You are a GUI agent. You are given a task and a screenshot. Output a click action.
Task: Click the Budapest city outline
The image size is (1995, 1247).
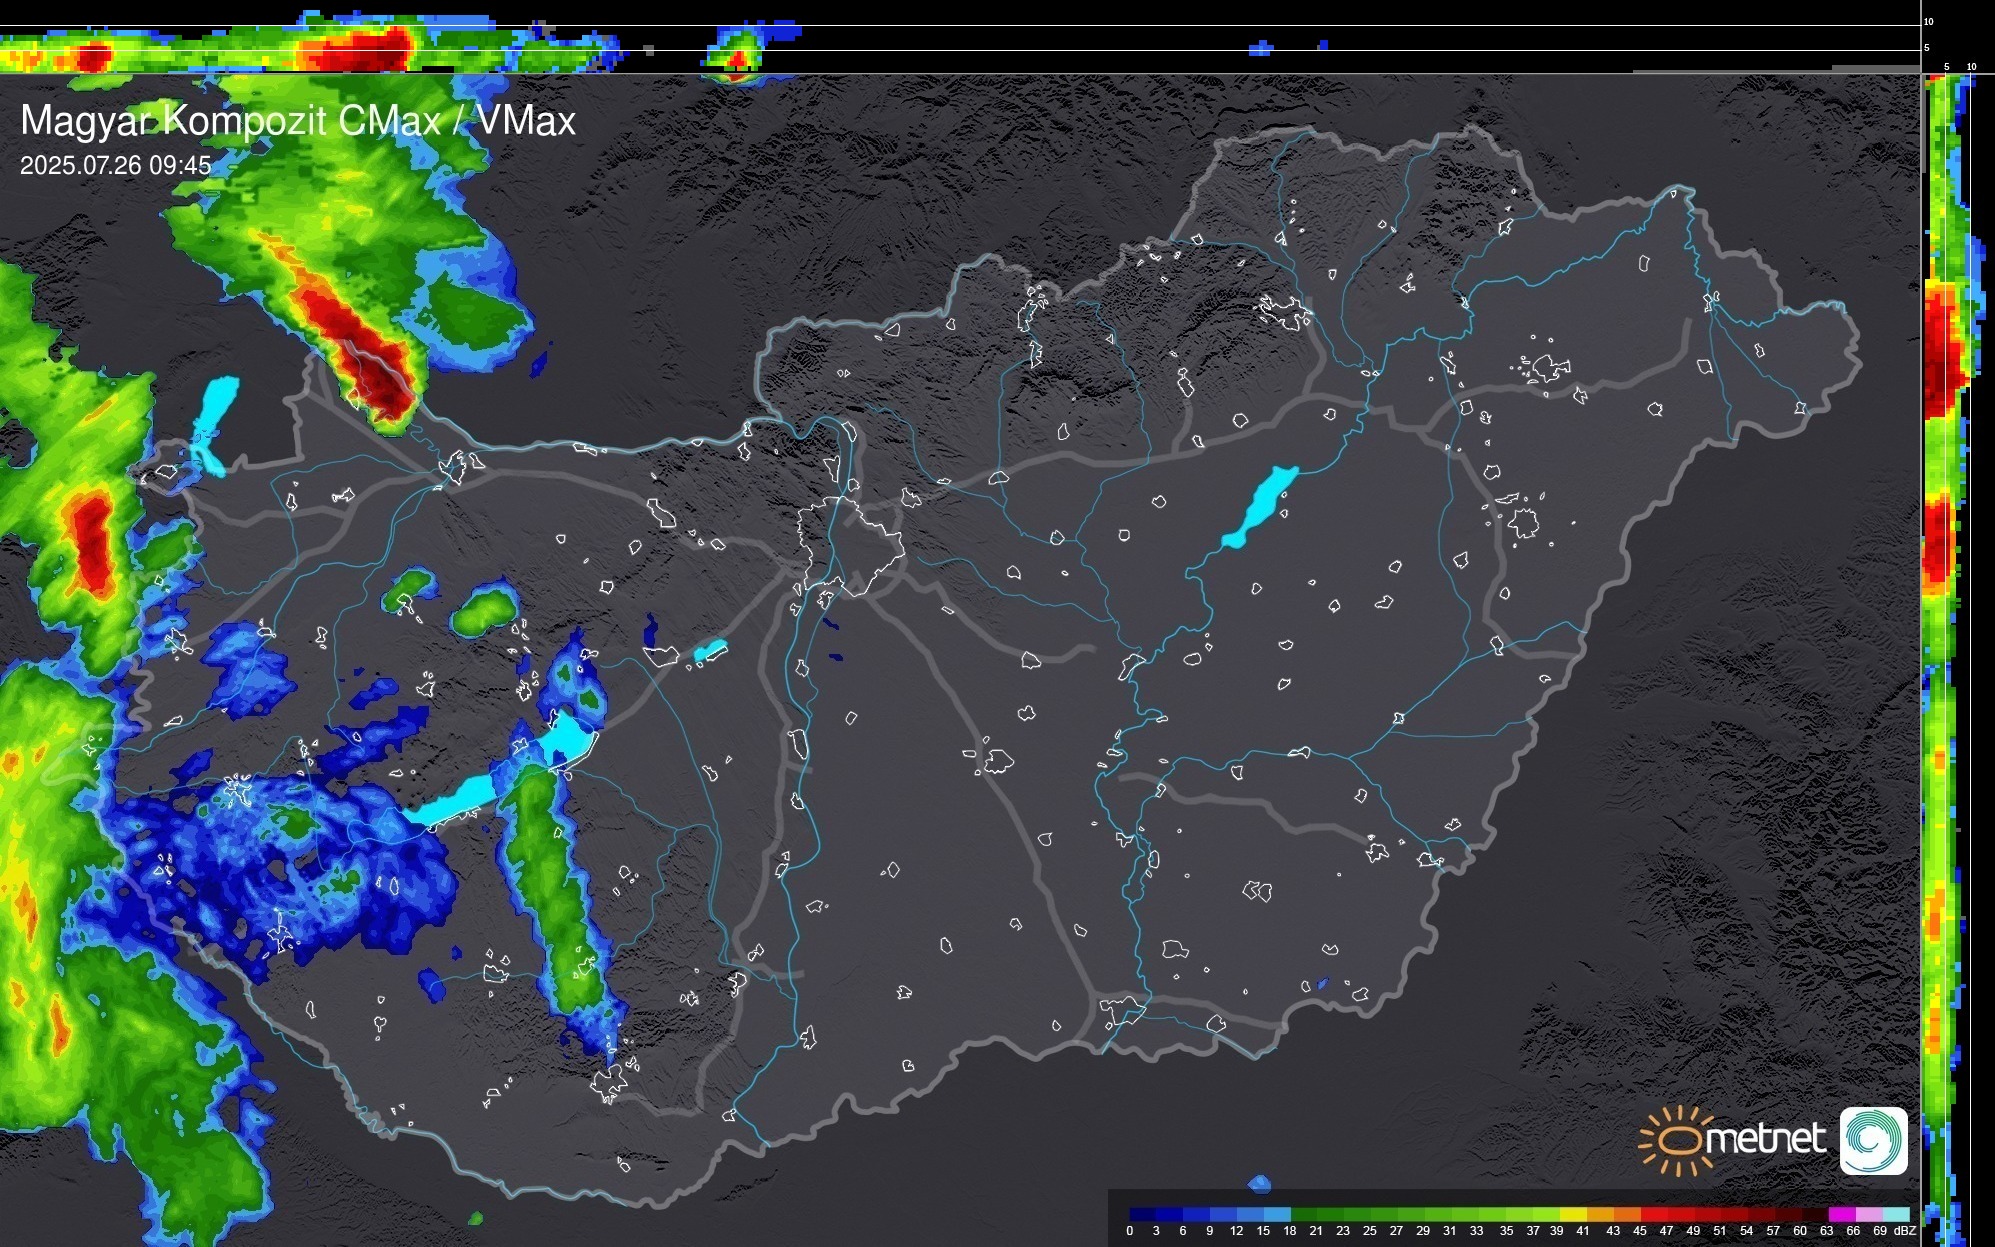coord(850,545)
